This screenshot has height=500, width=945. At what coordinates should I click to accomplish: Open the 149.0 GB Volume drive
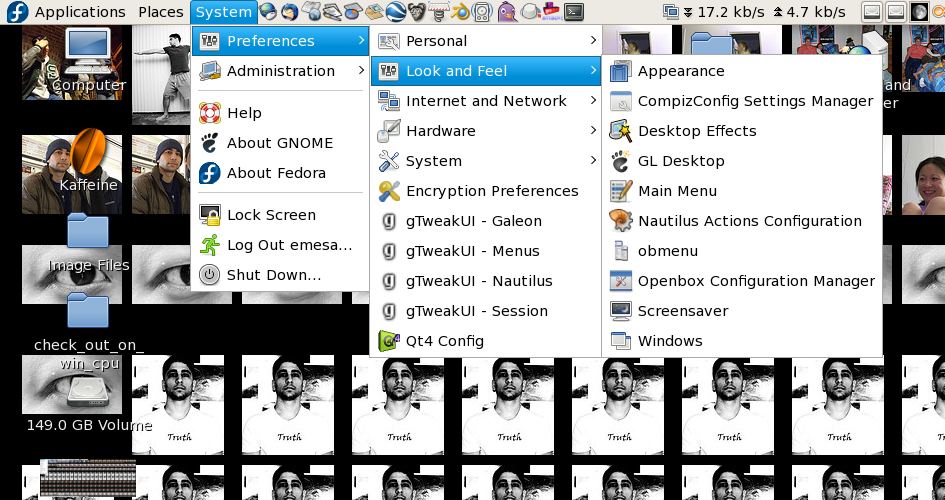pos(89,402)
